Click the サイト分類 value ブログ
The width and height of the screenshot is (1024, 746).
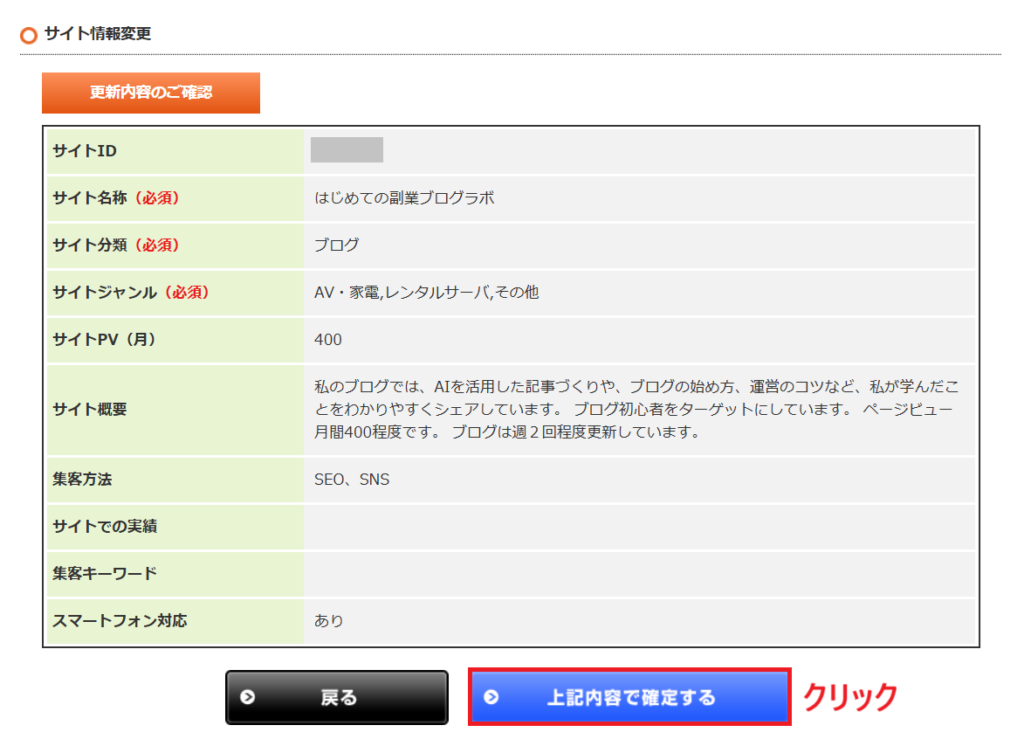click(x=337, y=245)
